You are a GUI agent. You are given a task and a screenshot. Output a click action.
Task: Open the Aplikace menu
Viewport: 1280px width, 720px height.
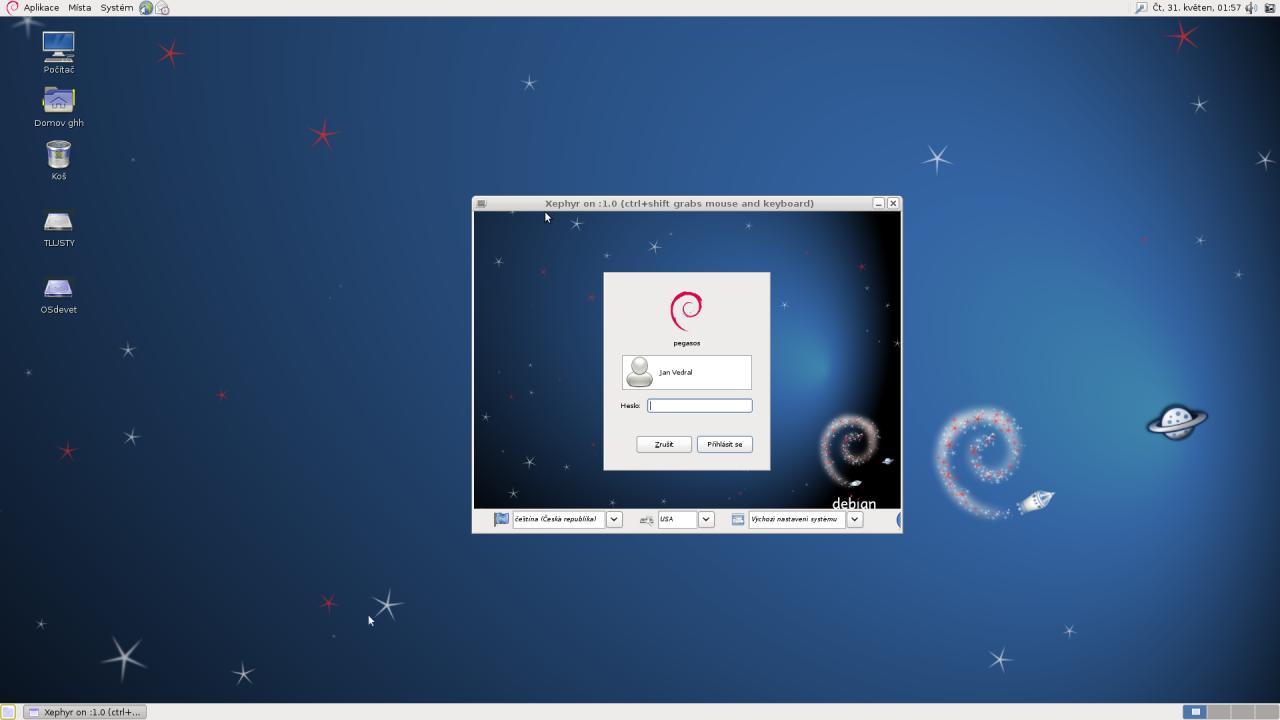41,7
